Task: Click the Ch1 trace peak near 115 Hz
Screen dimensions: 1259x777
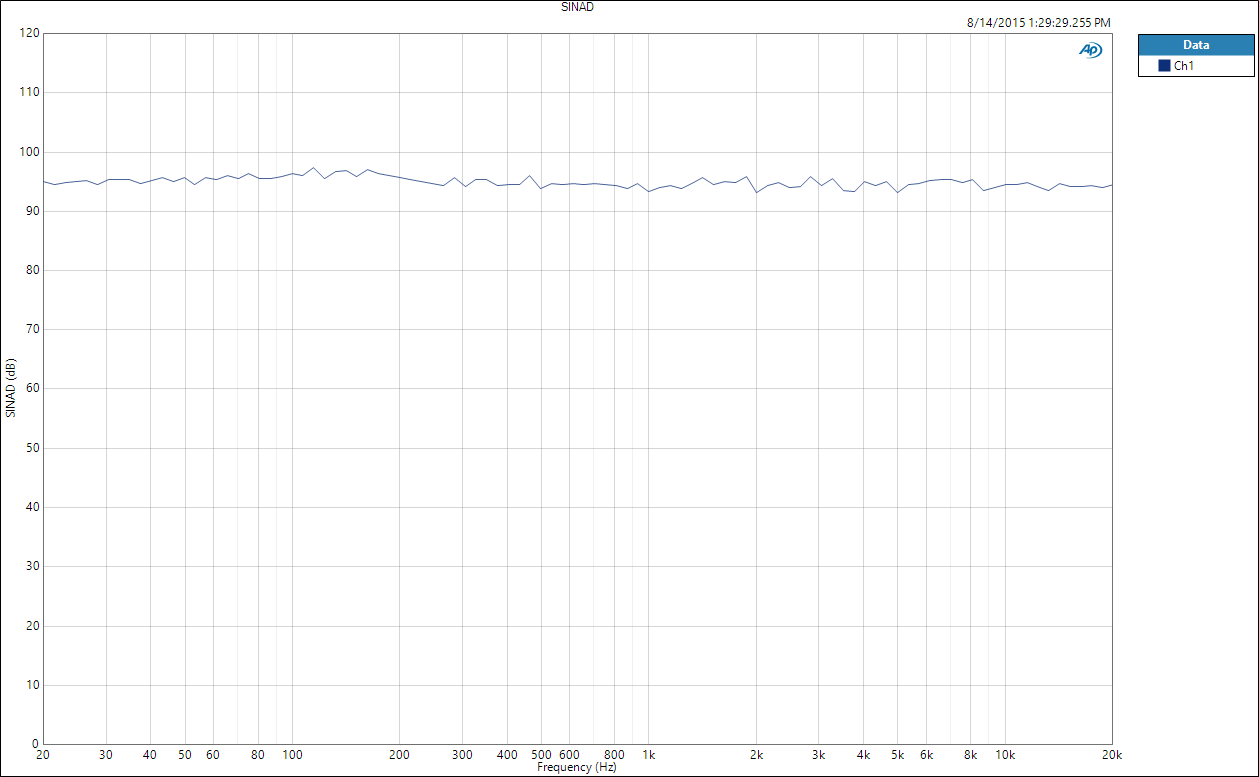Action: click(313, 168)
